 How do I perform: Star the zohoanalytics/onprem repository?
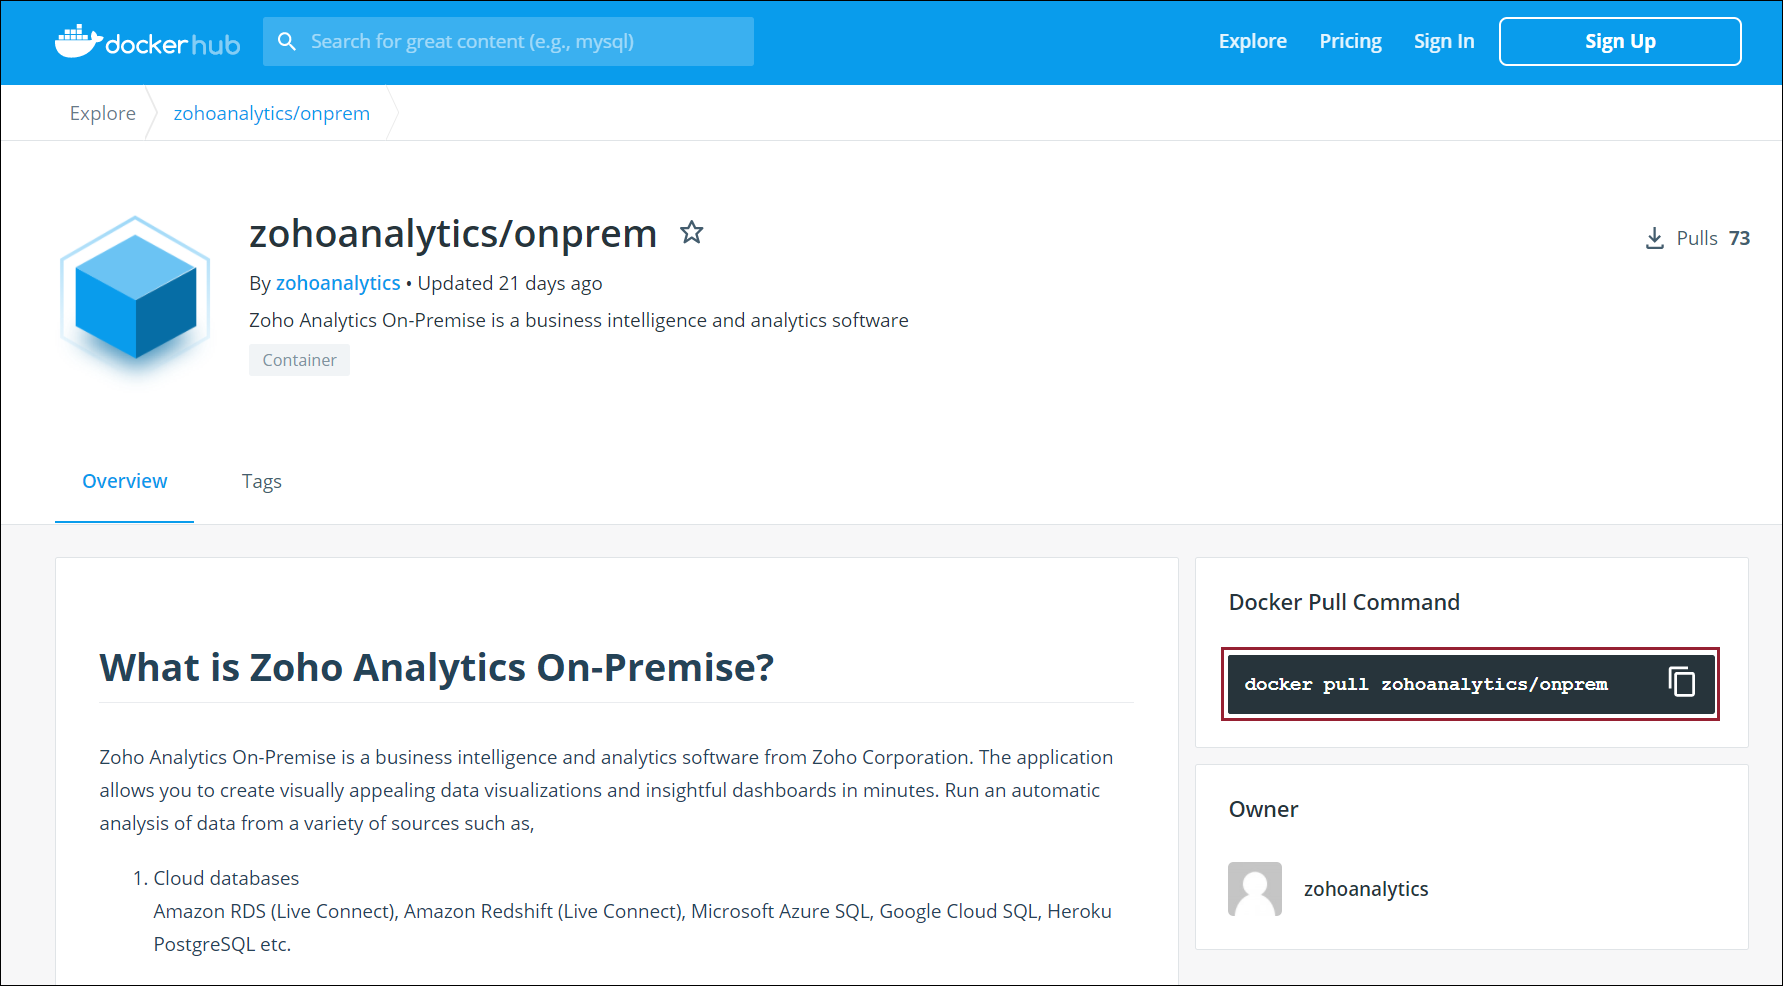coord(691,233)
